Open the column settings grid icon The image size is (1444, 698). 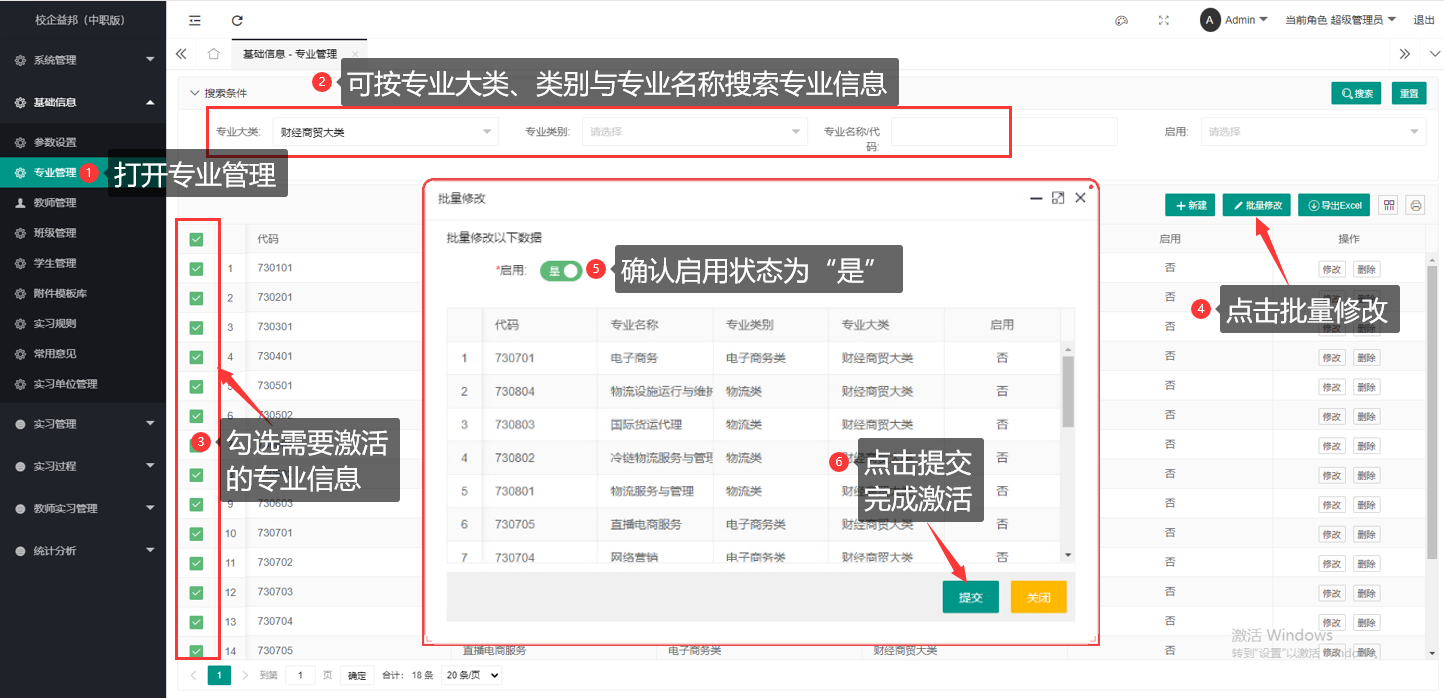[x=1389, y=205]
